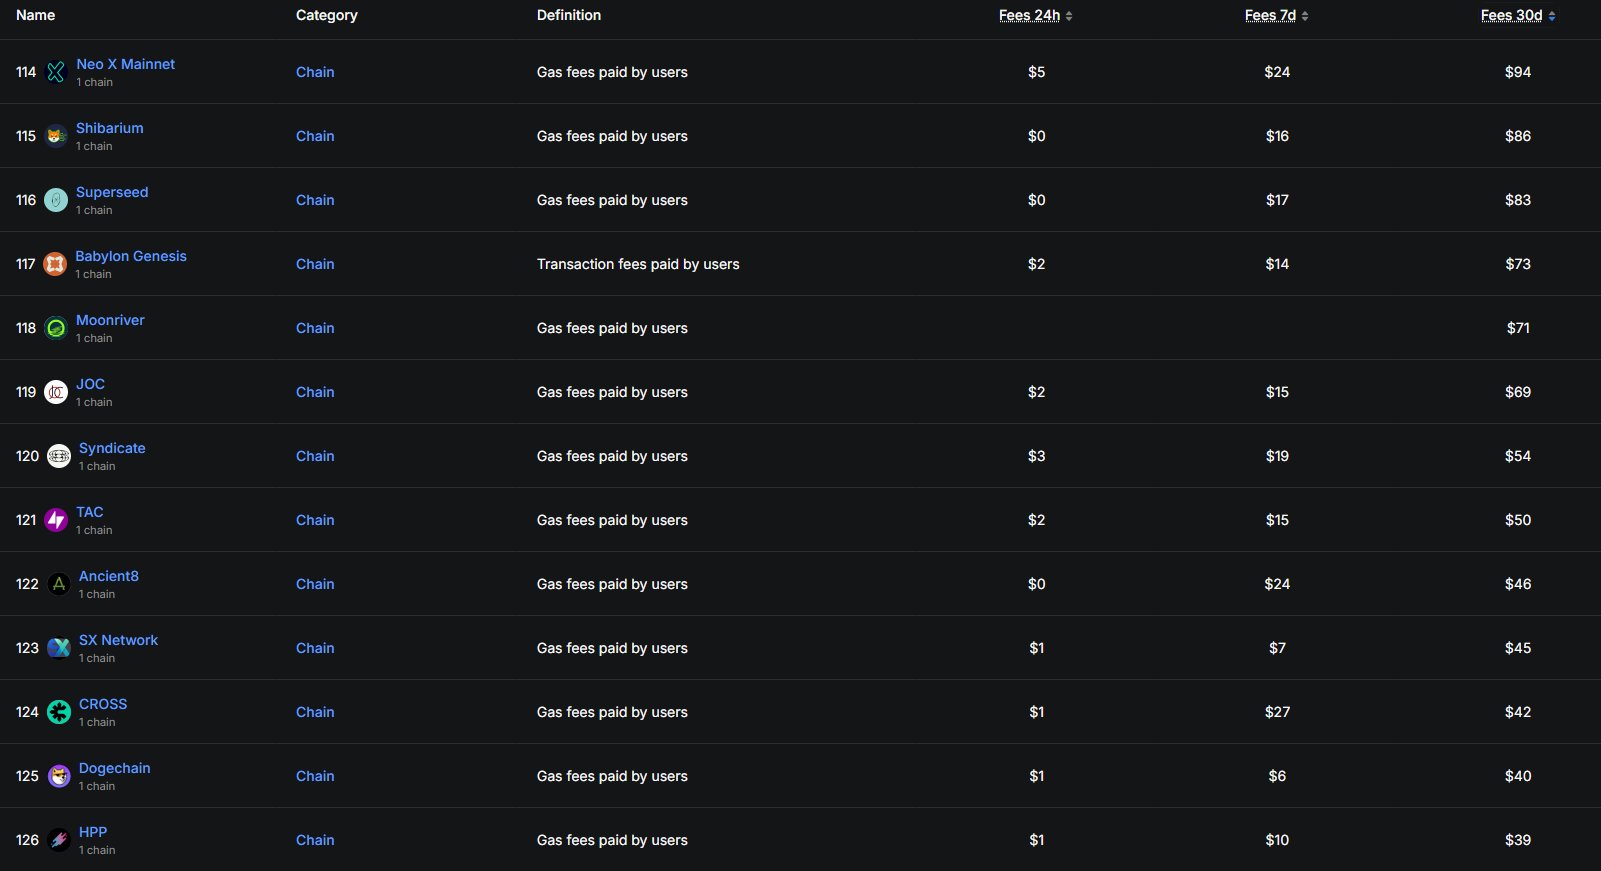The height and width of the screenshot is (871, 1601).
Task: Click the Chain category for Moonriver
Action: coord(315,328)
